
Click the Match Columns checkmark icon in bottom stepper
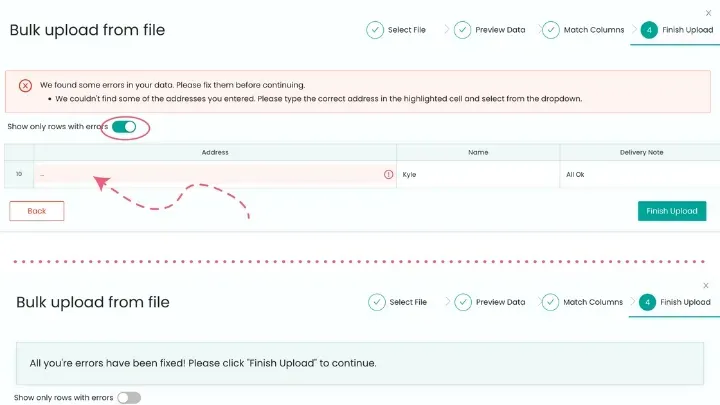[550, 302]
